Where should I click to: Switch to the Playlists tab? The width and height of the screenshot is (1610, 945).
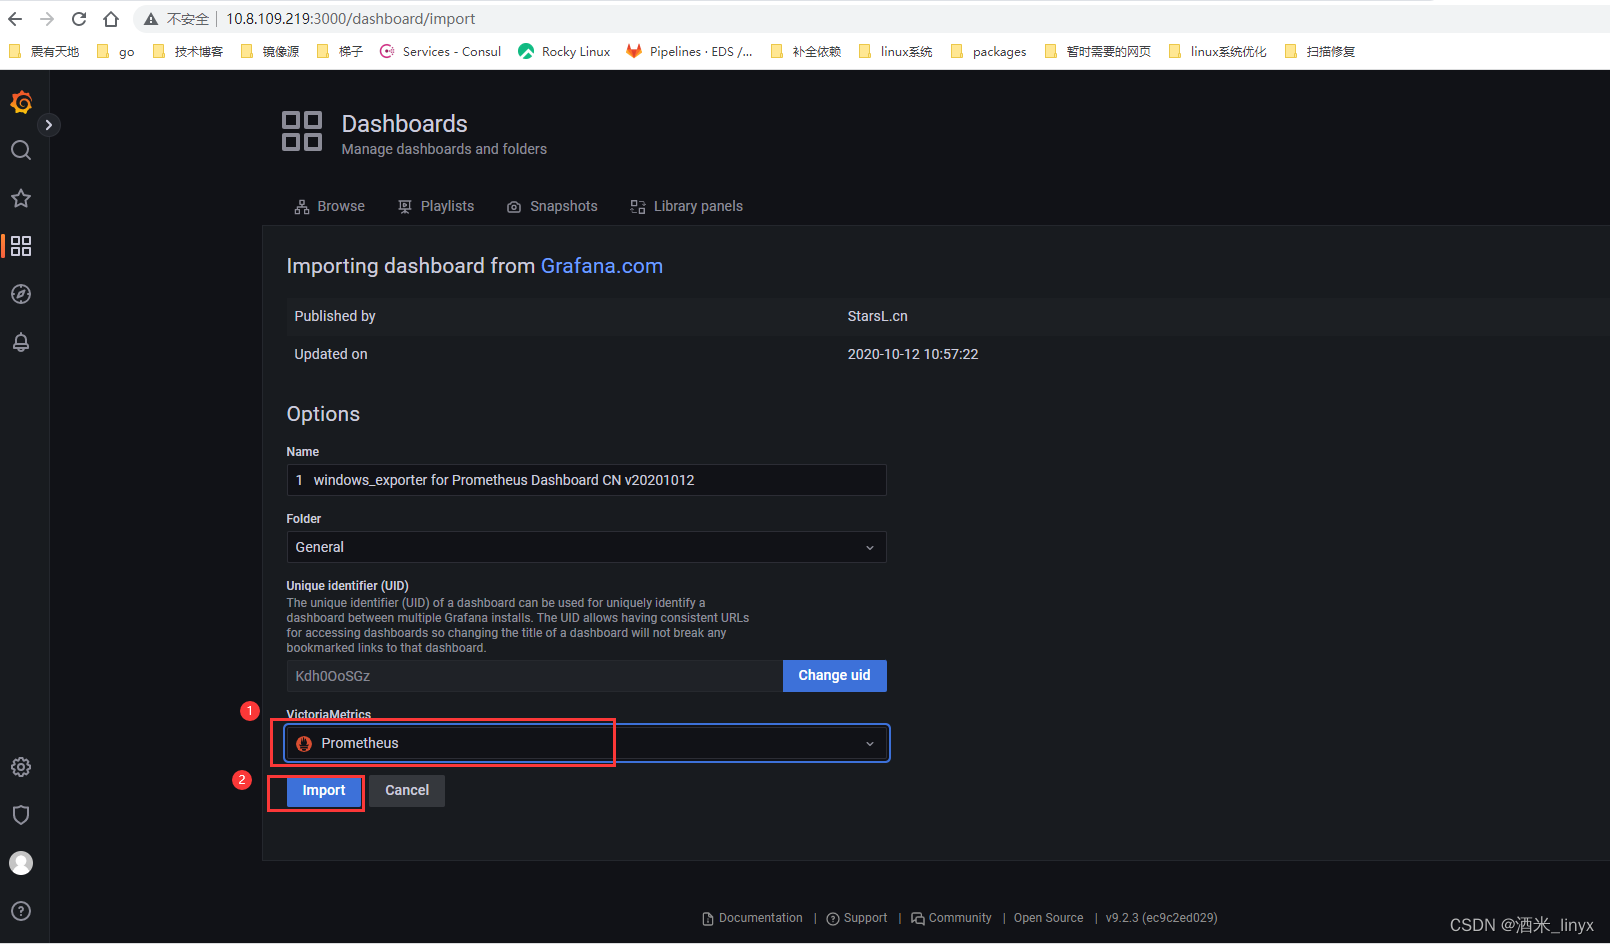[436, 206]
